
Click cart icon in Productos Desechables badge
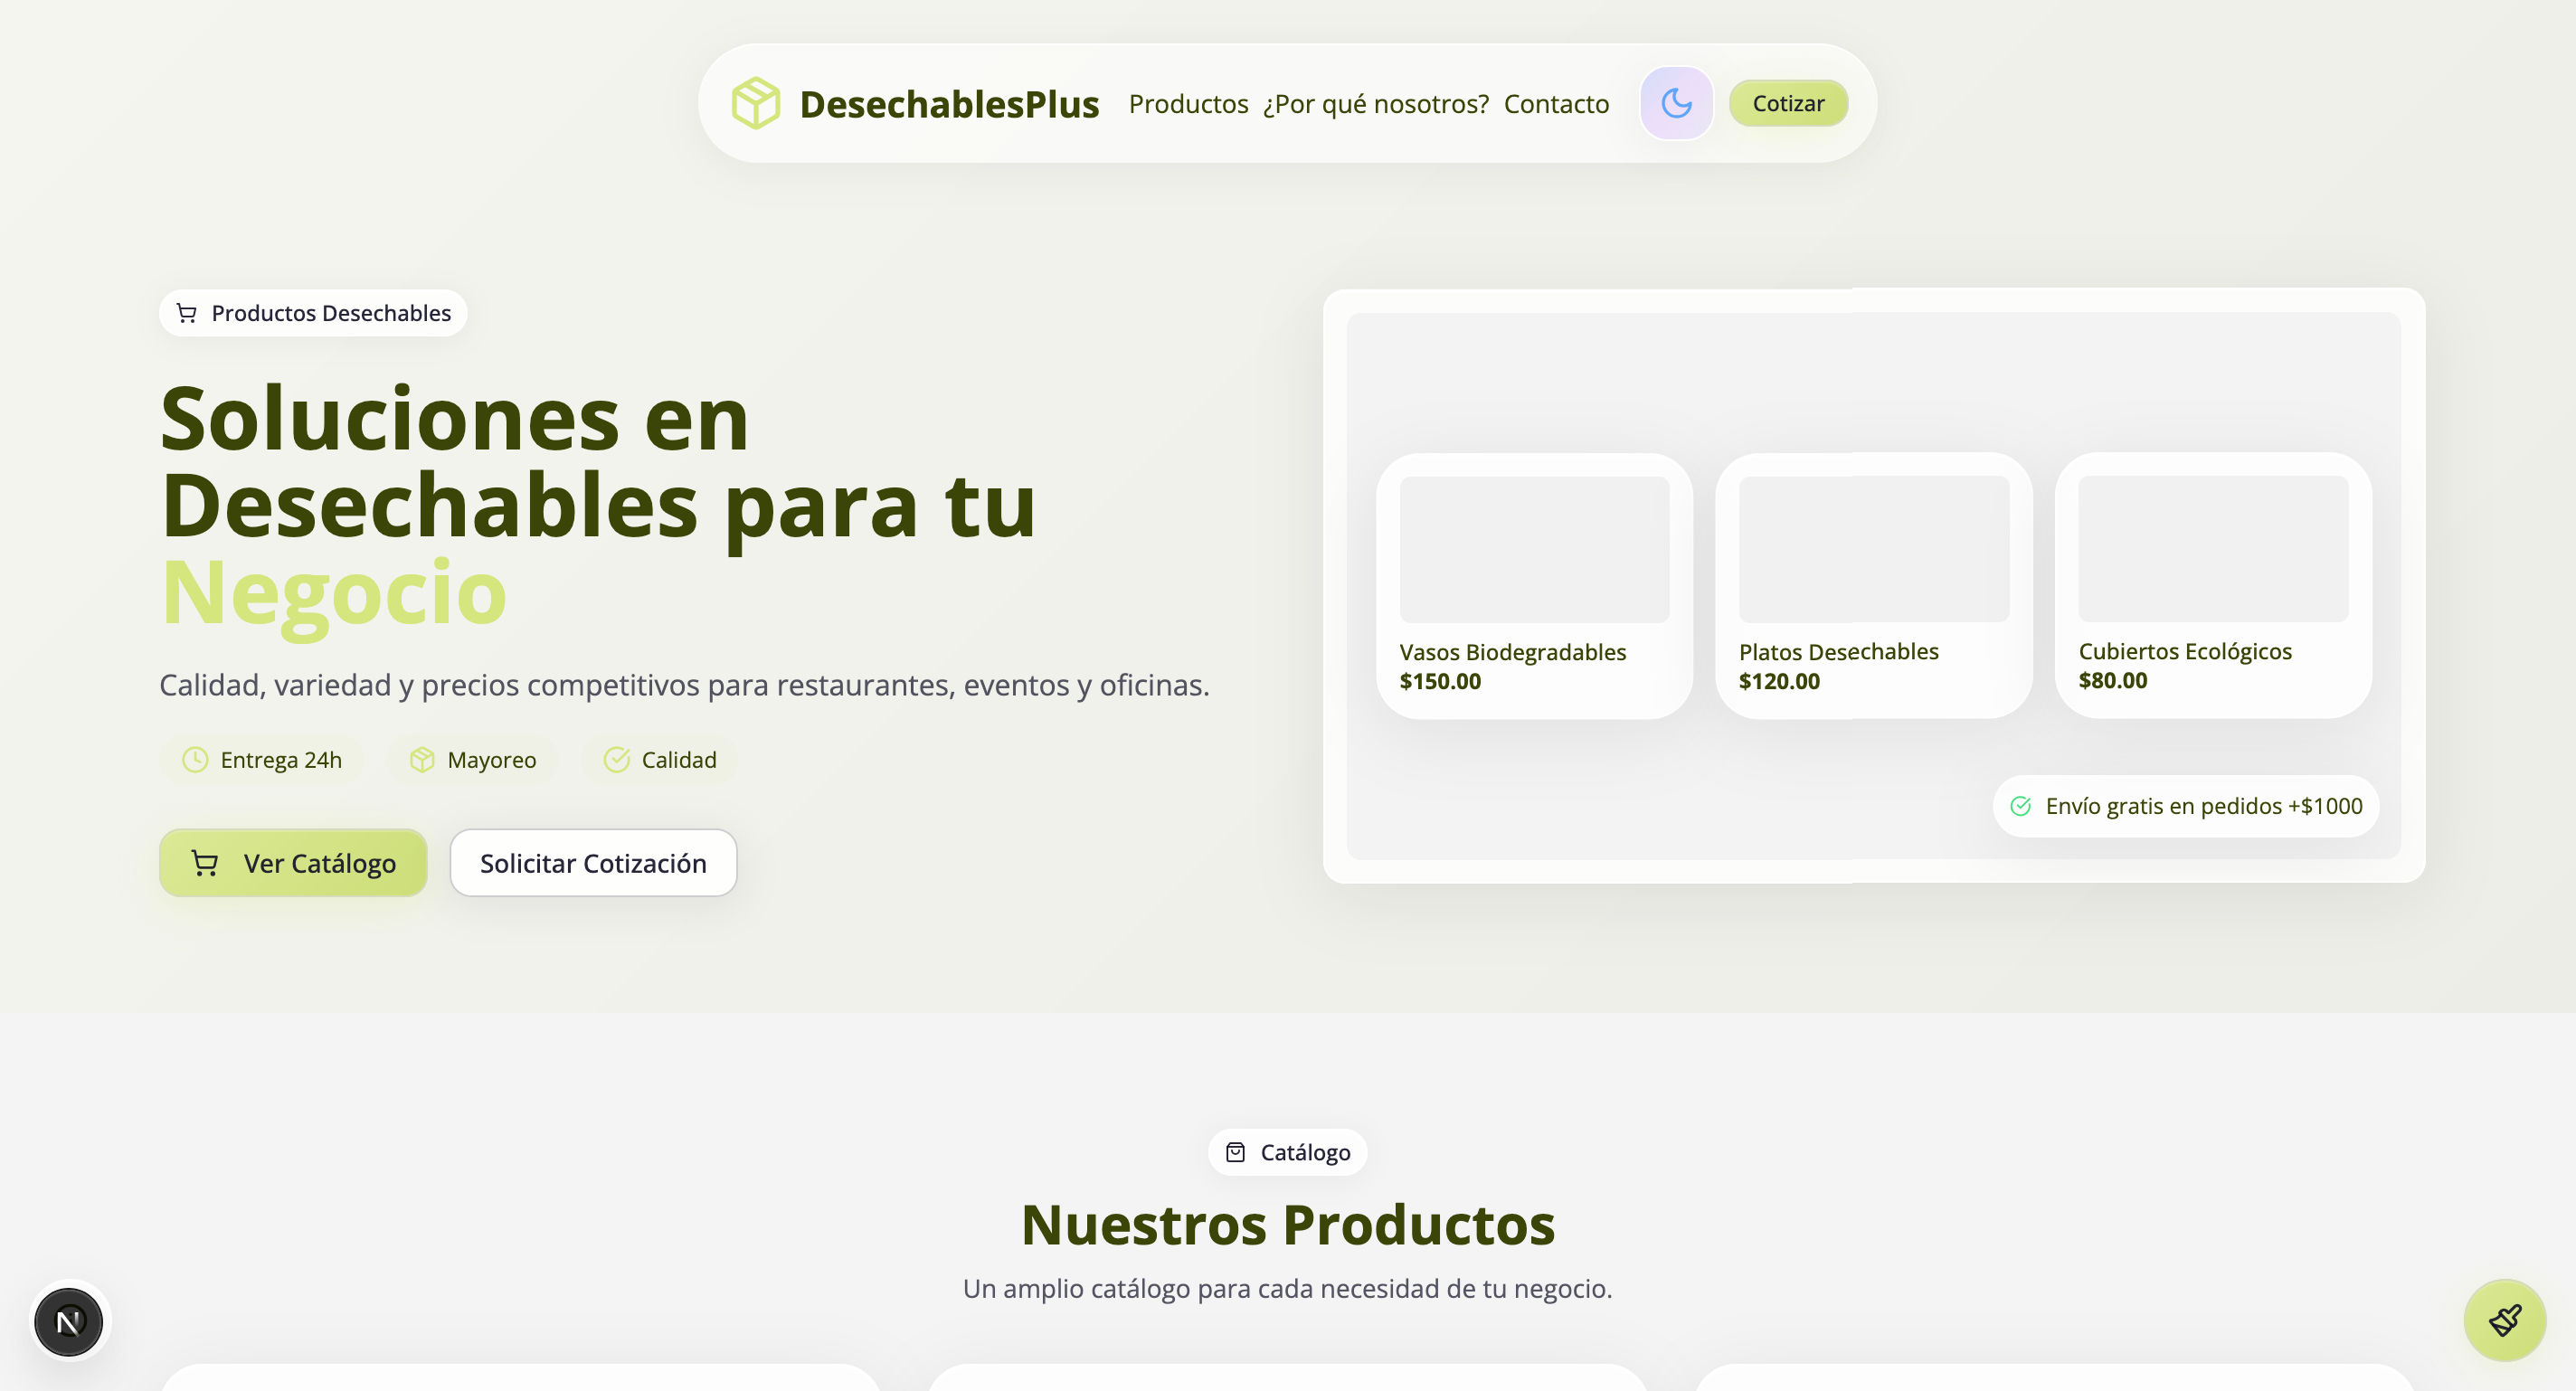187,313
